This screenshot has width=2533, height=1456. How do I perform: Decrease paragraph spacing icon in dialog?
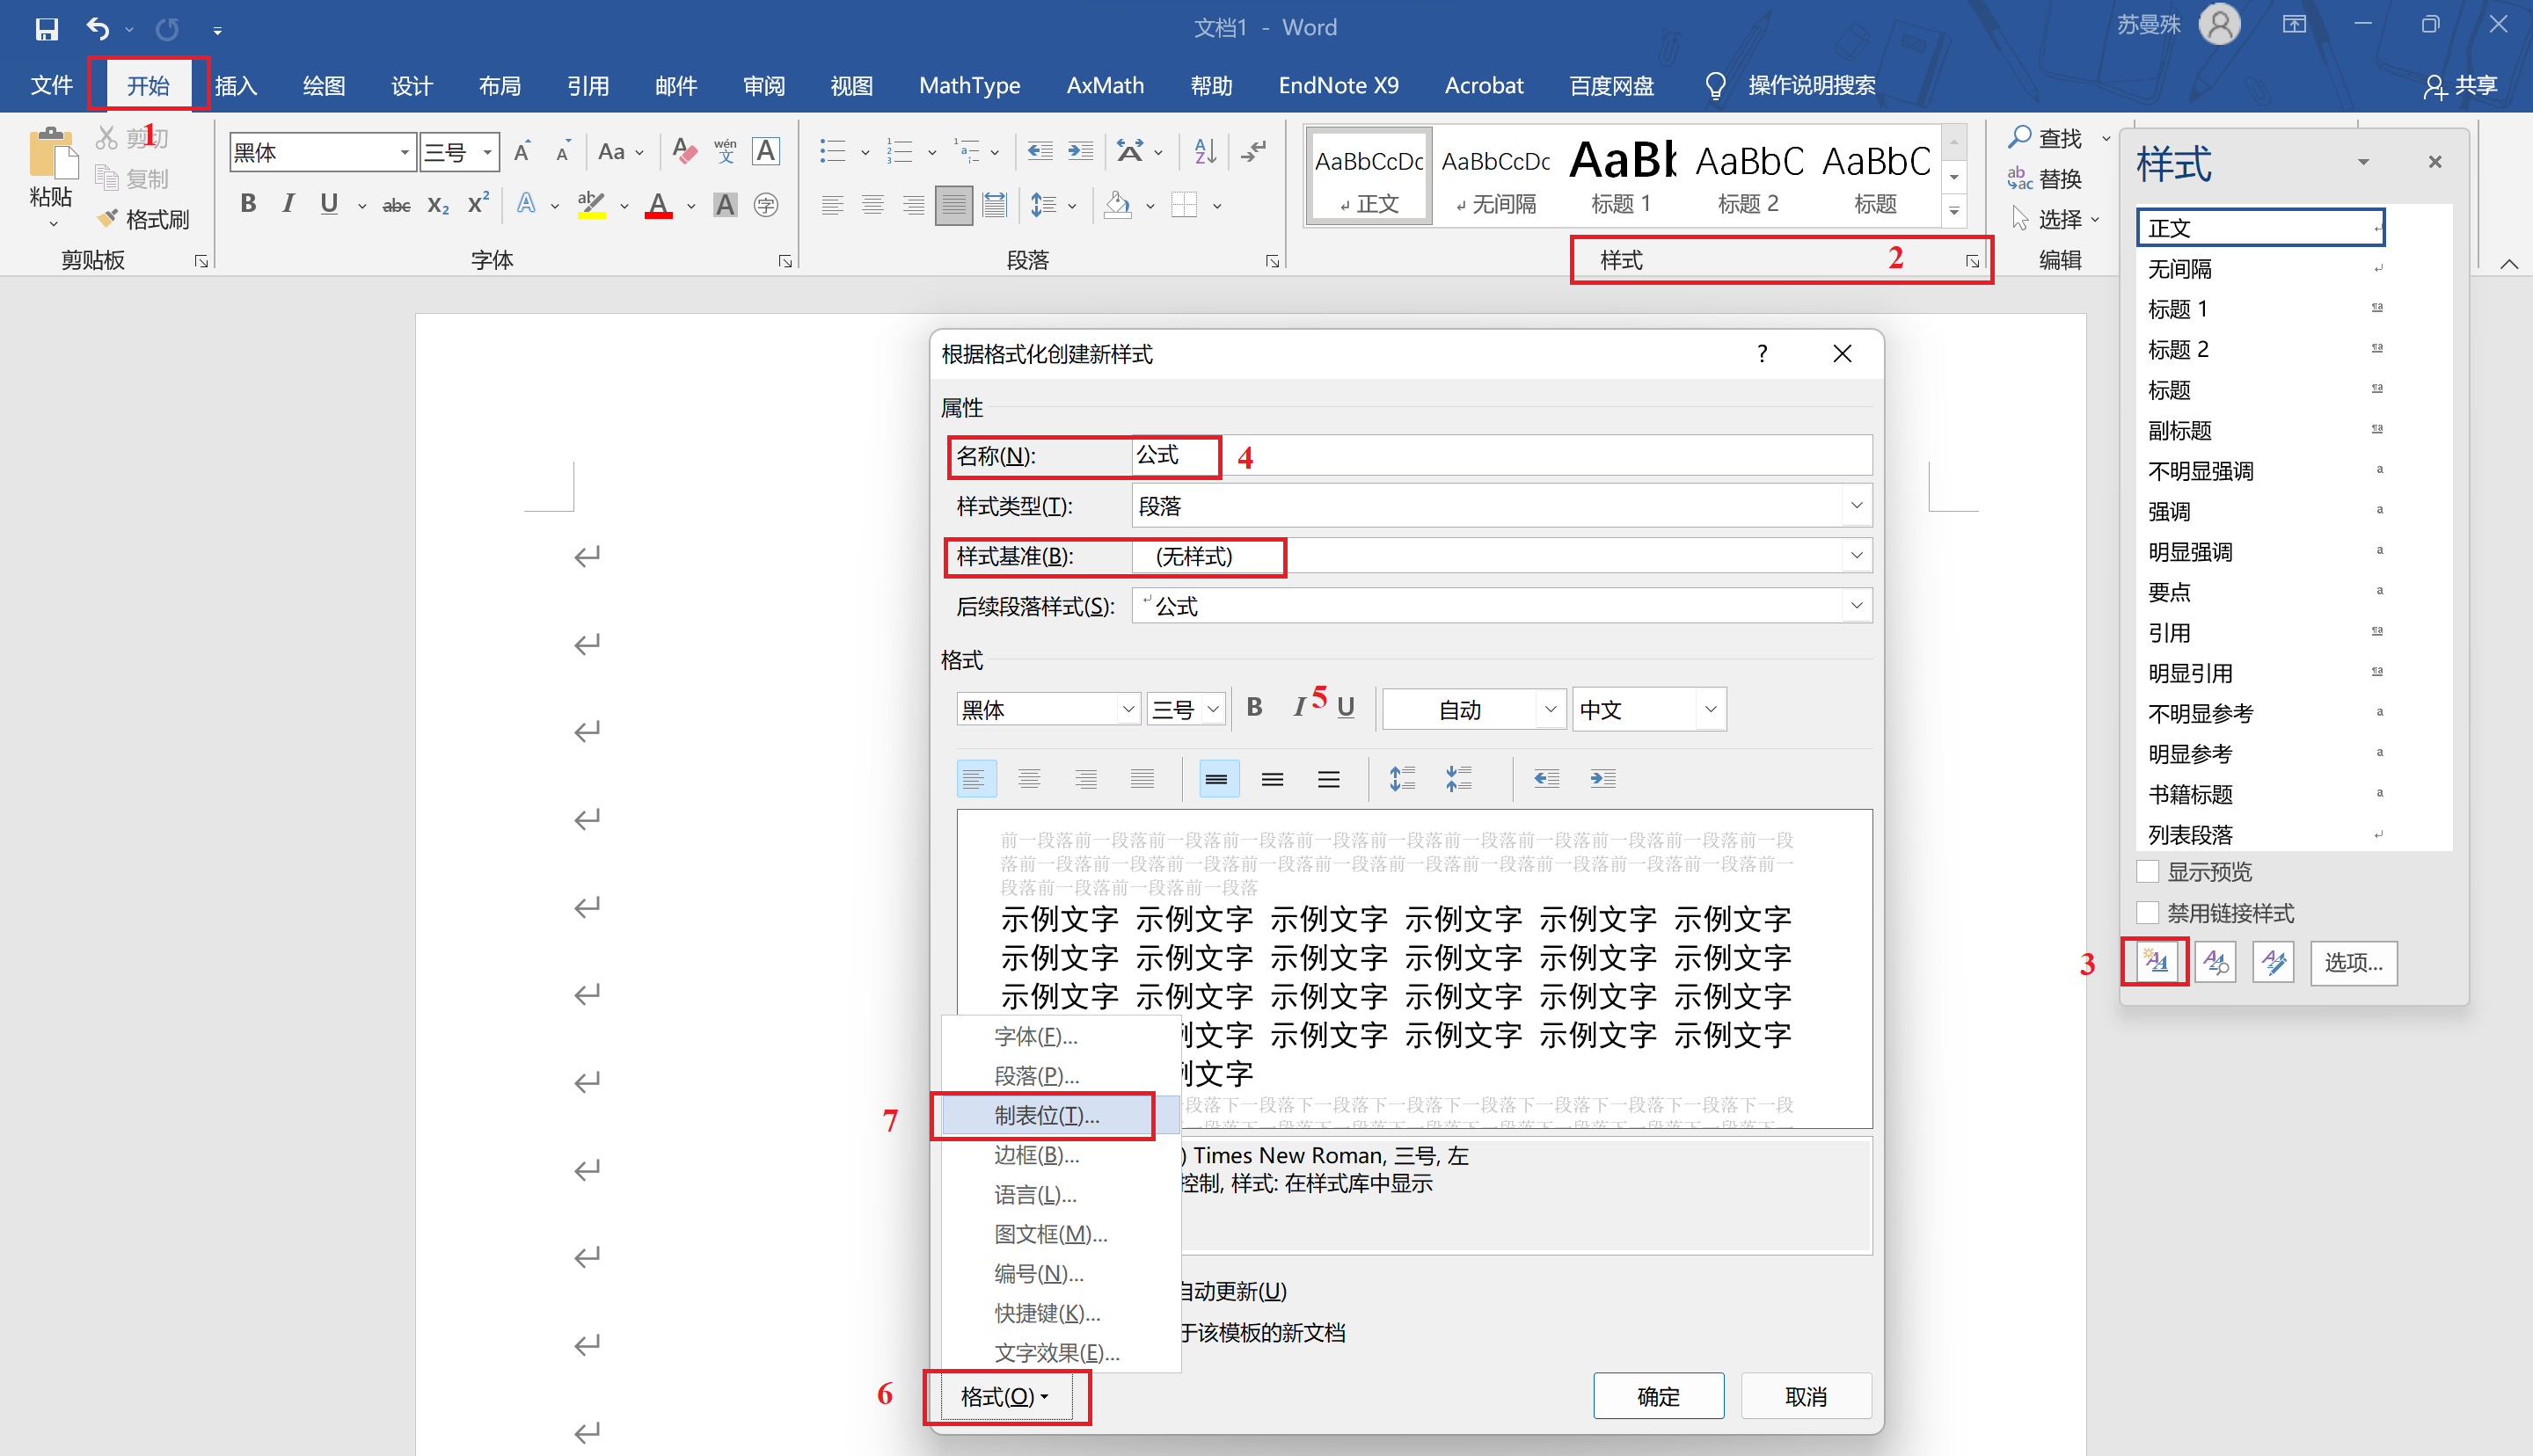(x=1458, y=778)
